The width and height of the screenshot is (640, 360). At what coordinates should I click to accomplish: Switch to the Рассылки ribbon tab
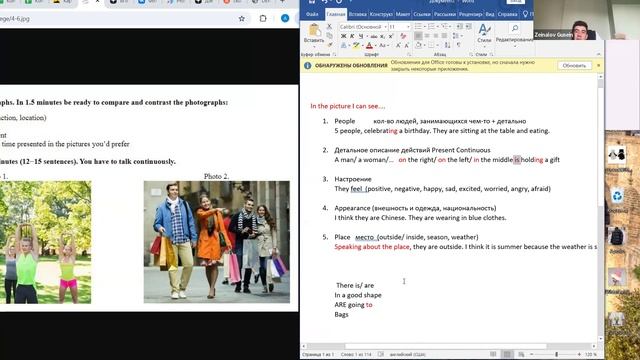pos(444,14)
